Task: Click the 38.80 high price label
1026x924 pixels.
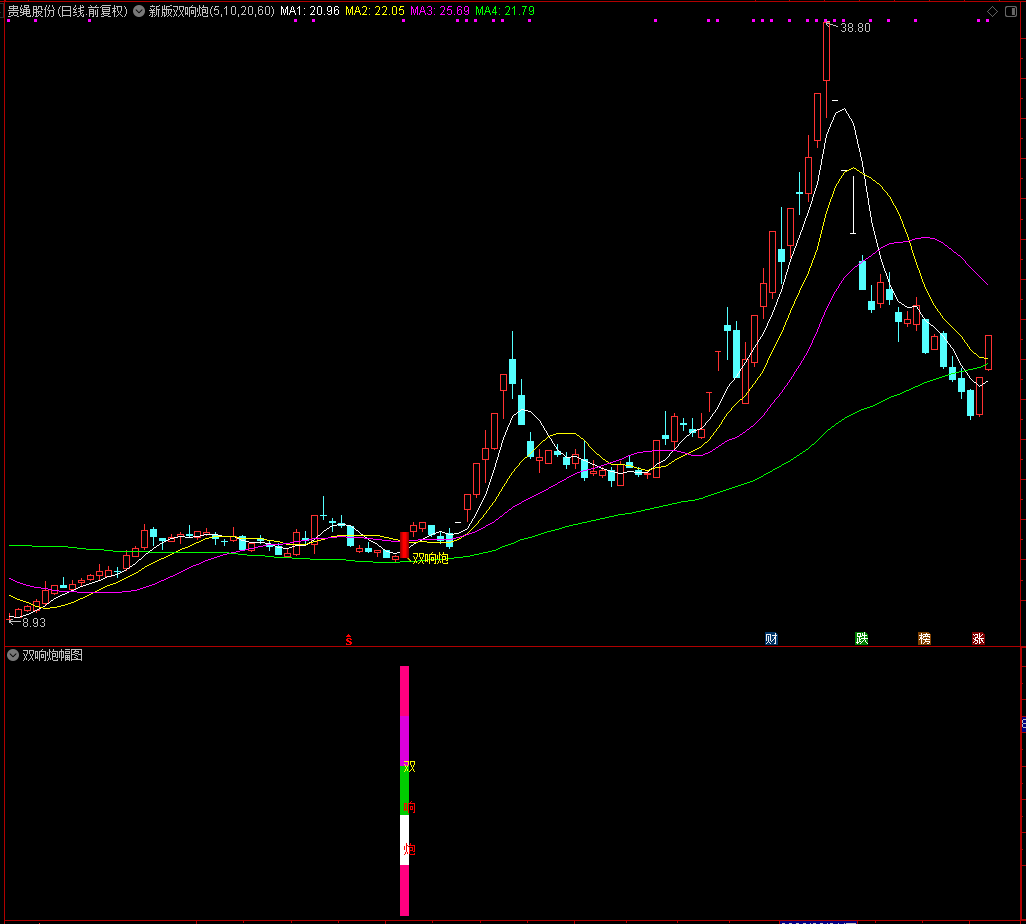Action: (855, 28)
